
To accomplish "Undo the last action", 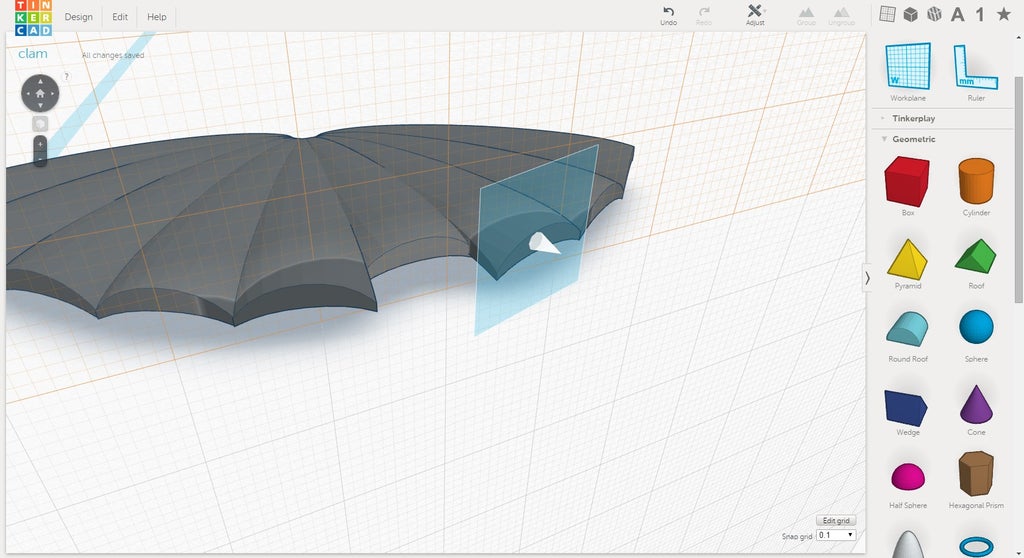I will 668,16.
